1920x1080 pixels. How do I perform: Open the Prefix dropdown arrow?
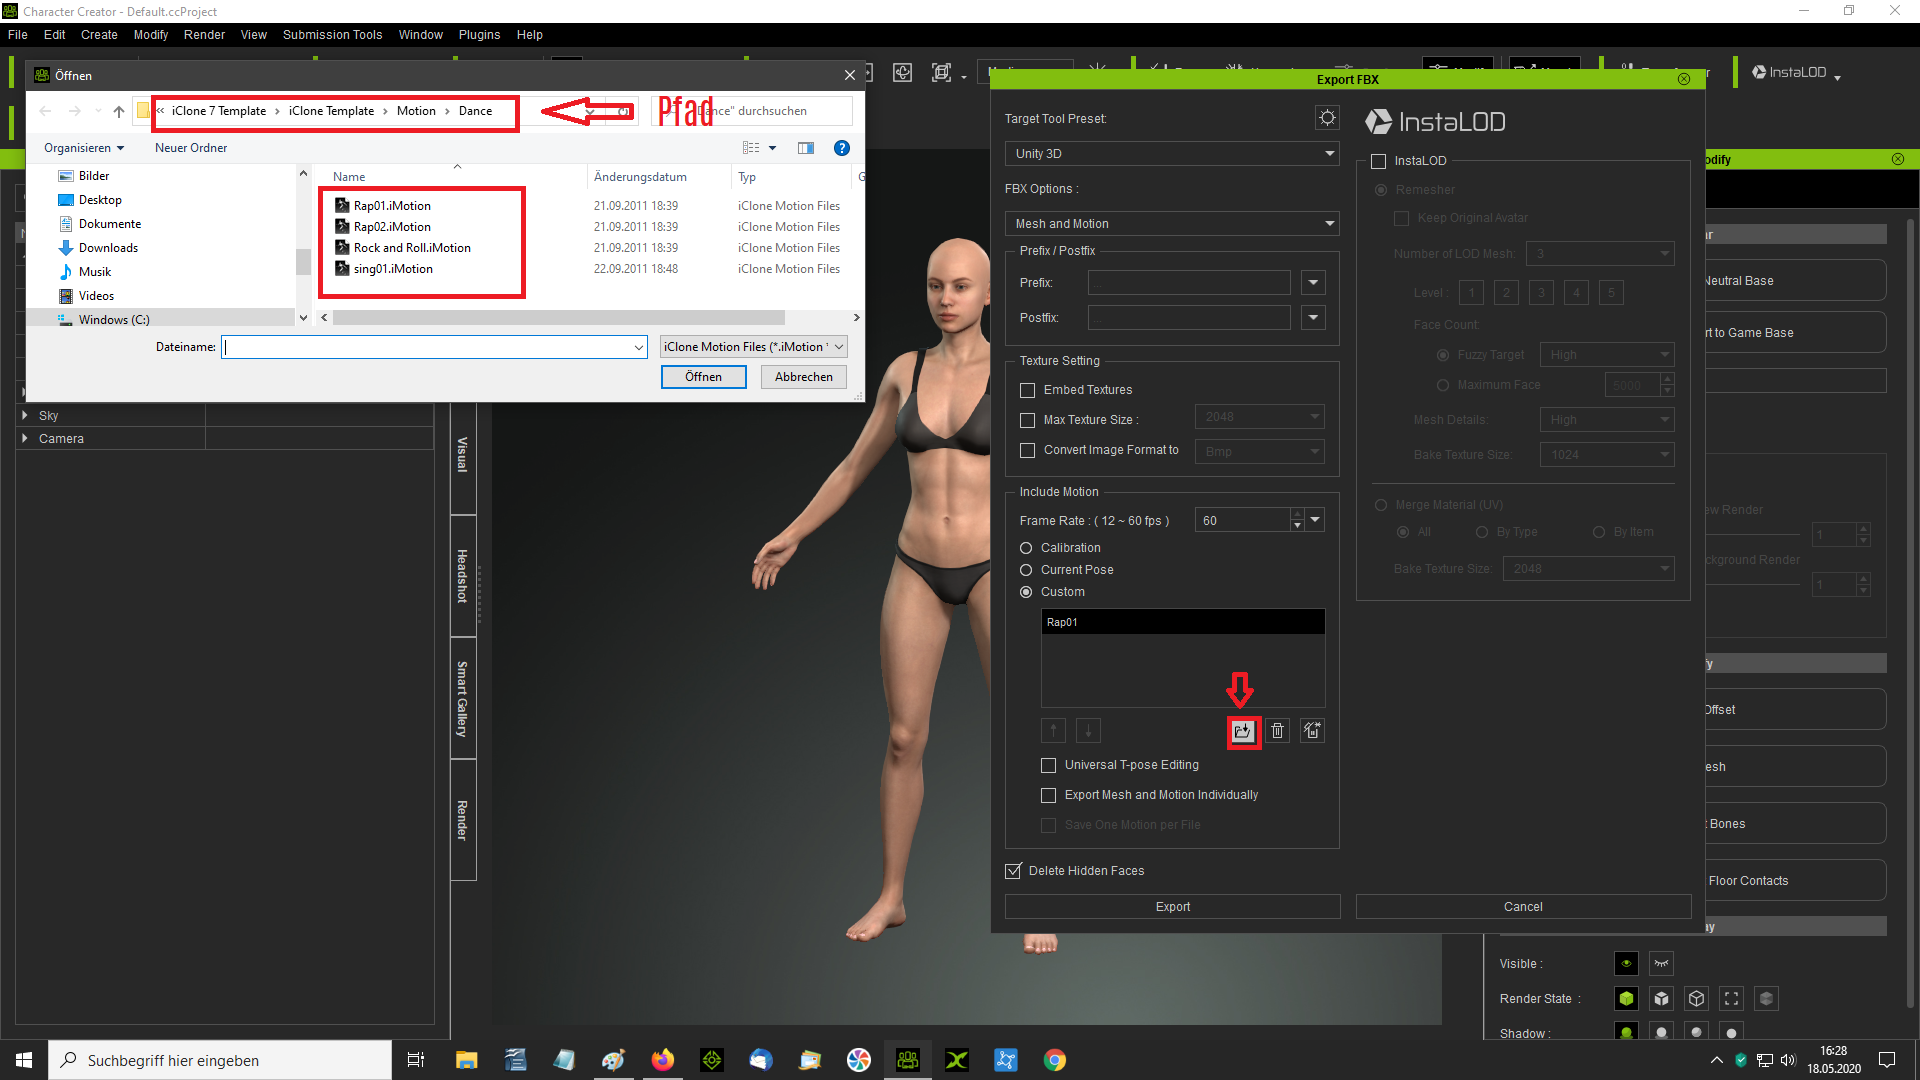1313,283
